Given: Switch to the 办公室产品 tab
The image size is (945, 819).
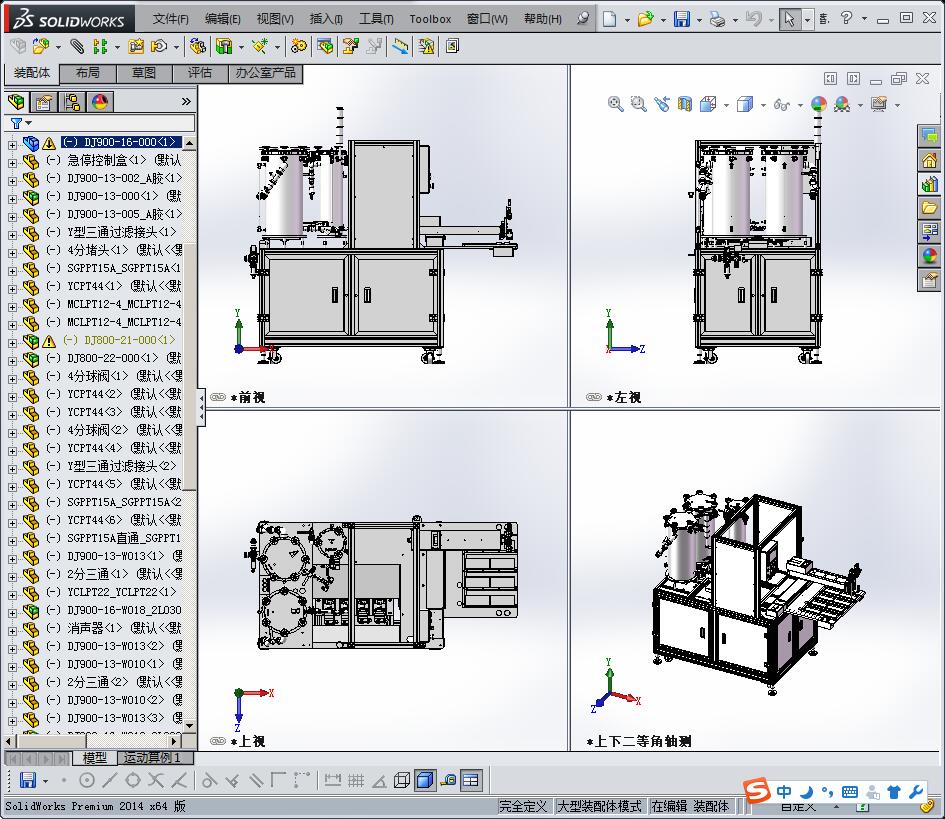Looking at the screenshot, I should point(265,73).
